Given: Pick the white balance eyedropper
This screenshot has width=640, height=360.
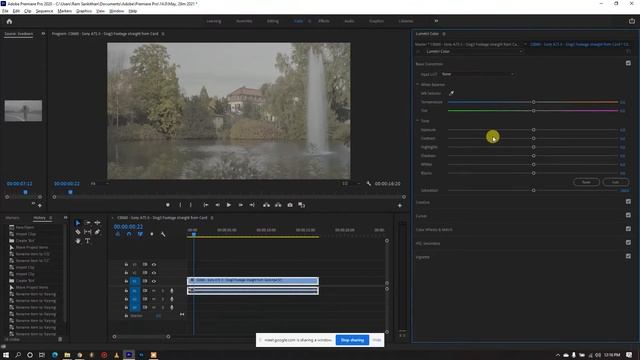Looking at the screenshot, I should coord(451,93).
